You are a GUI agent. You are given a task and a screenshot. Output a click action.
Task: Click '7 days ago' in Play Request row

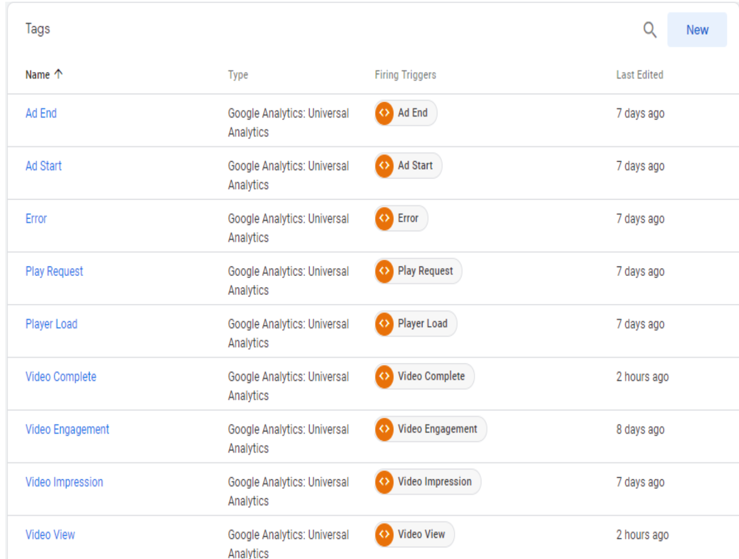[640, 272]
